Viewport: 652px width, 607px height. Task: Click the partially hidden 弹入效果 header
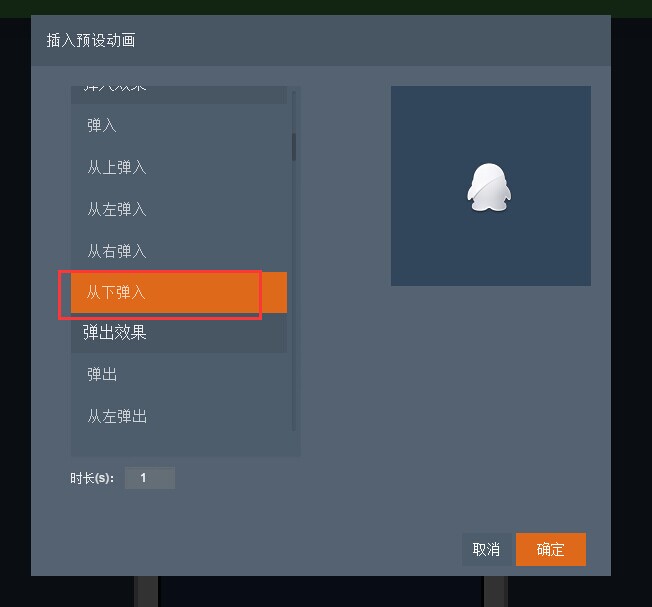179,94
